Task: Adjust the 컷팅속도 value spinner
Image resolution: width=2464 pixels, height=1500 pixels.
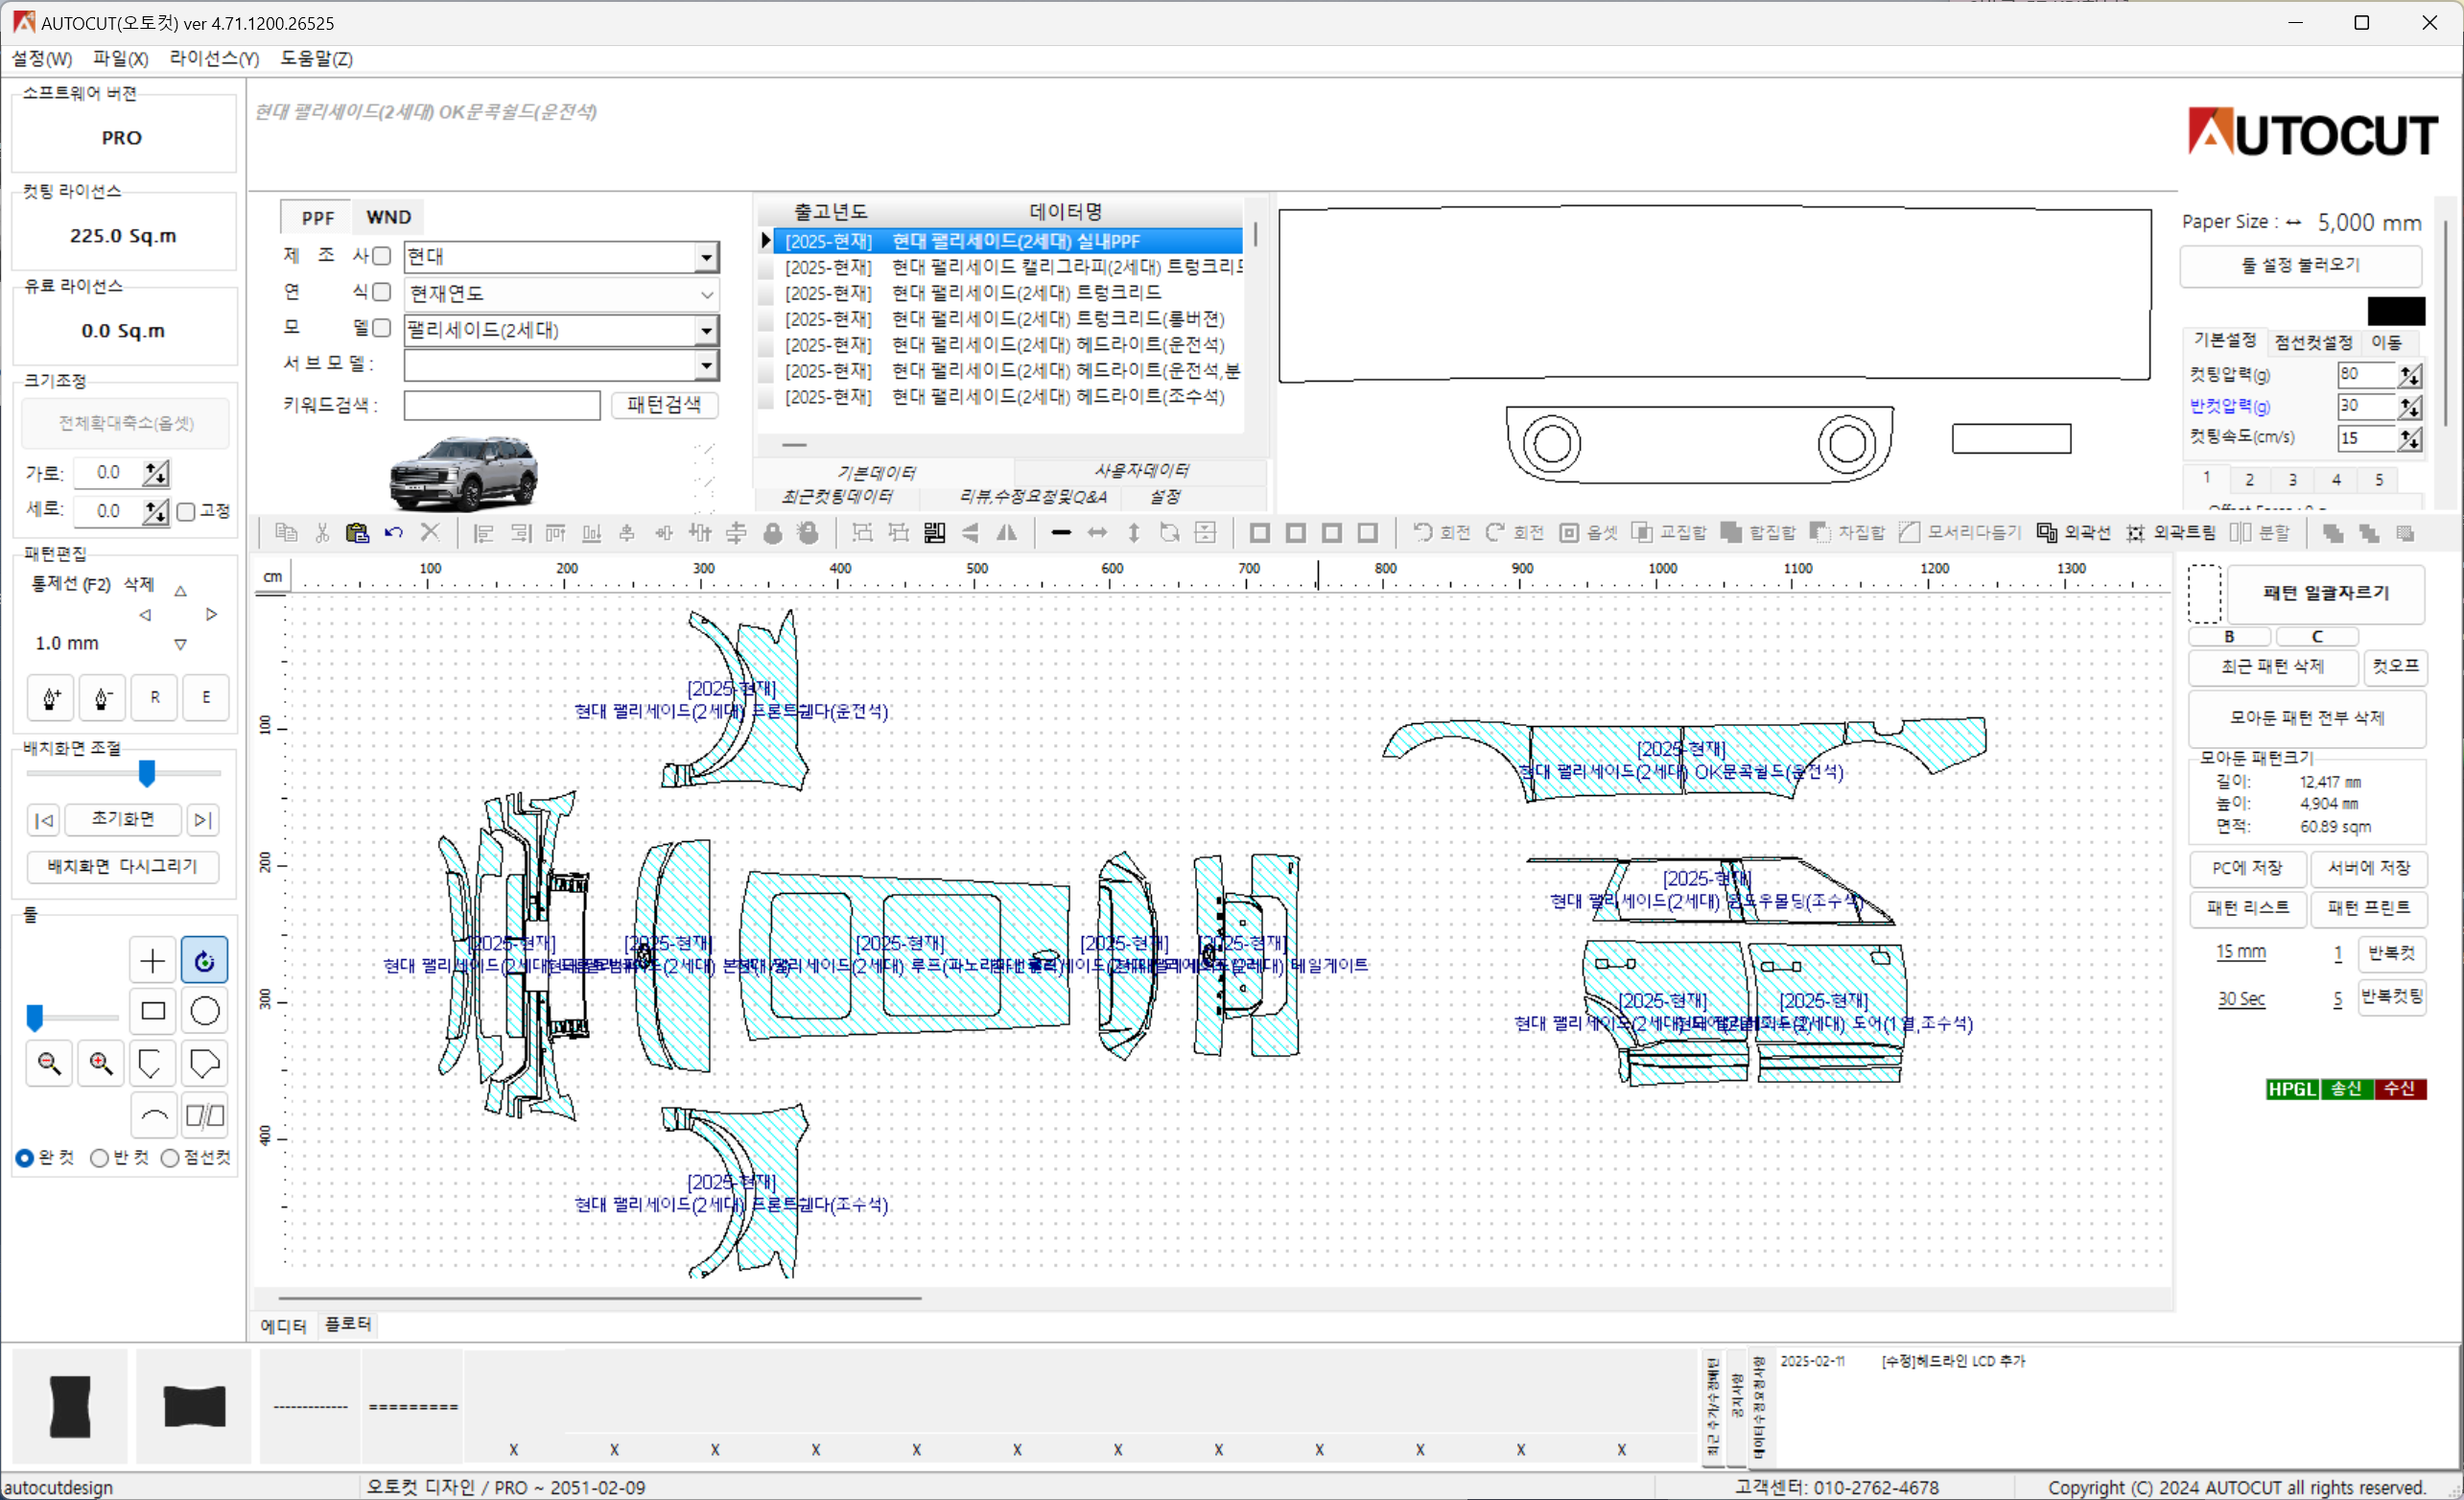Action: point(2409,438)
